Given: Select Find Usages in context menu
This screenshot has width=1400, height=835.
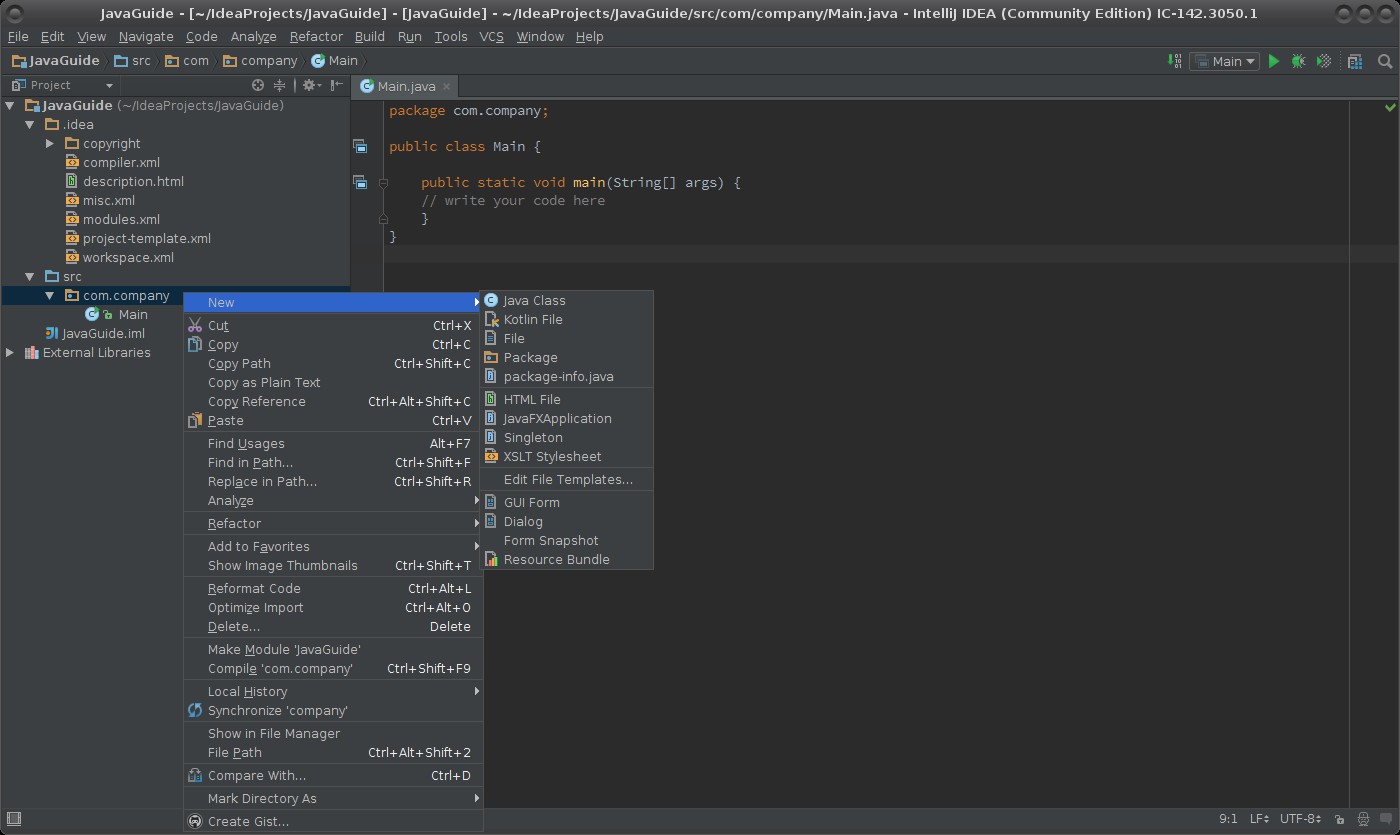Looking at the screenshot, I should [333, 443].
